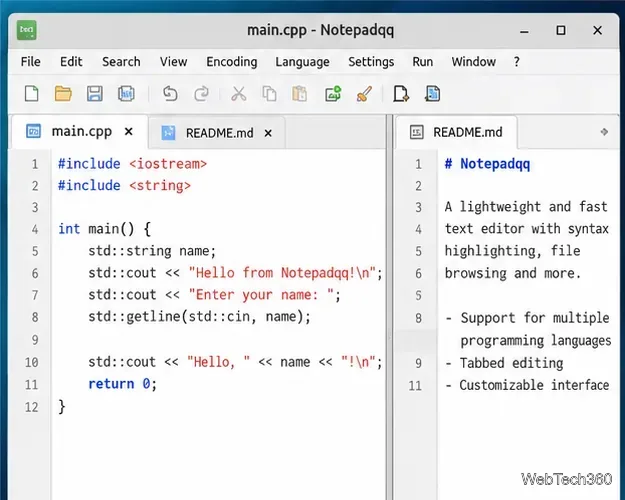Click the Save All toolbar icon
Viewport: 625px width, 500px height.
126,94
